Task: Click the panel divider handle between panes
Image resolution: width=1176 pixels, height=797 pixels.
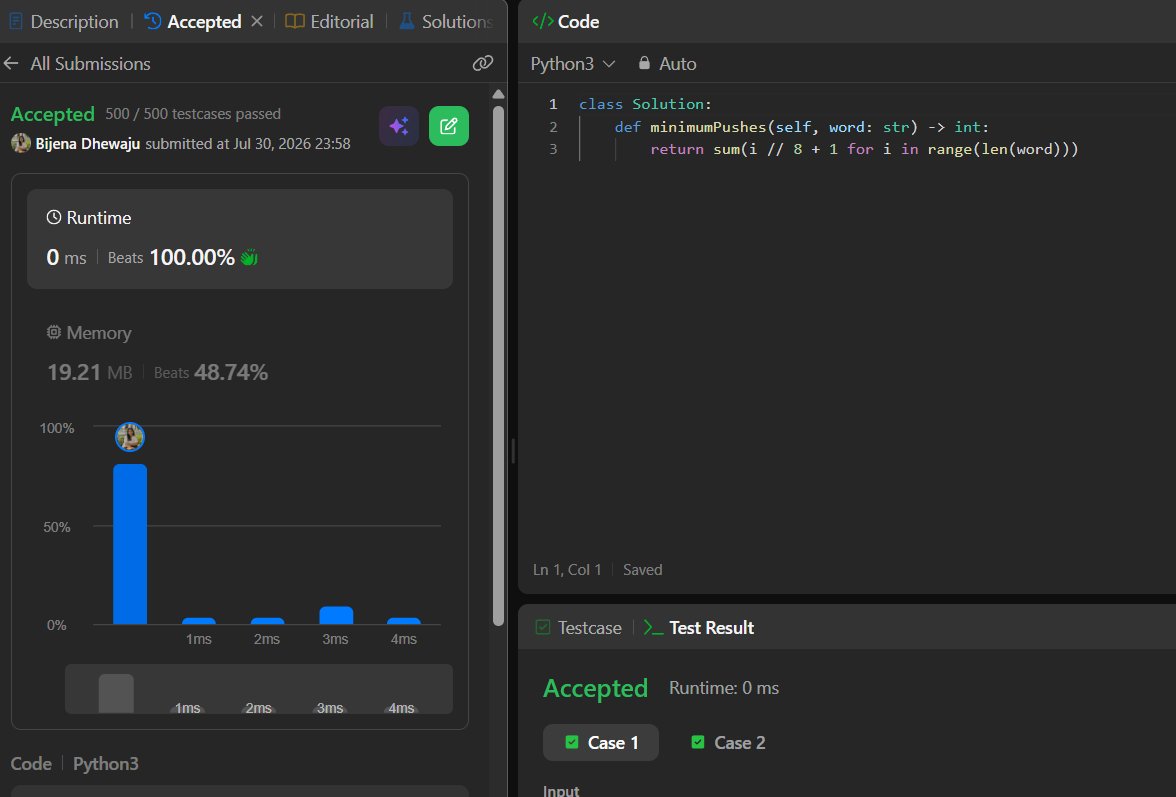Action: pyautogui.click(x=513, y=451)
